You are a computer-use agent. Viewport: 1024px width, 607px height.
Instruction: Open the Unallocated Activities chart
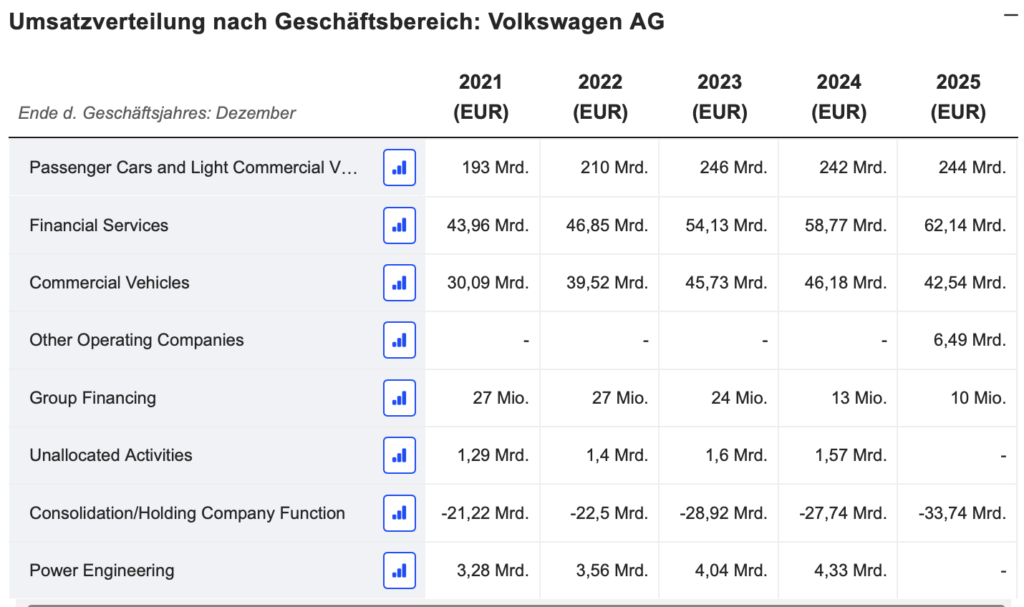click(x=399, y=455)
